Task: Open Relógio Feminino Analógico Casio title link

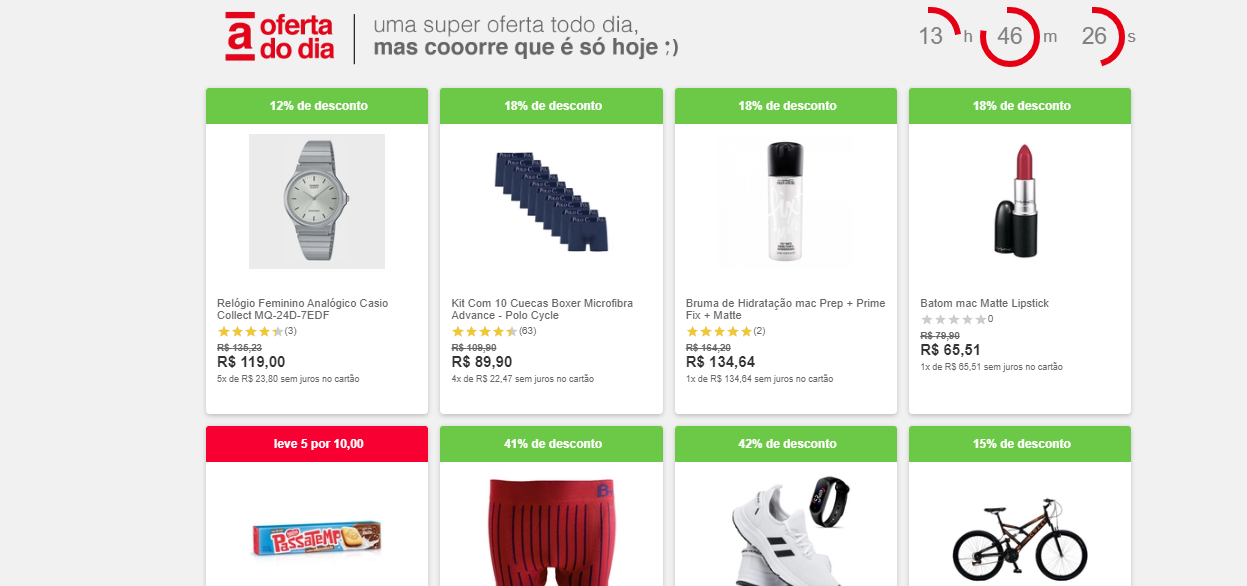Action: point(302,309)
